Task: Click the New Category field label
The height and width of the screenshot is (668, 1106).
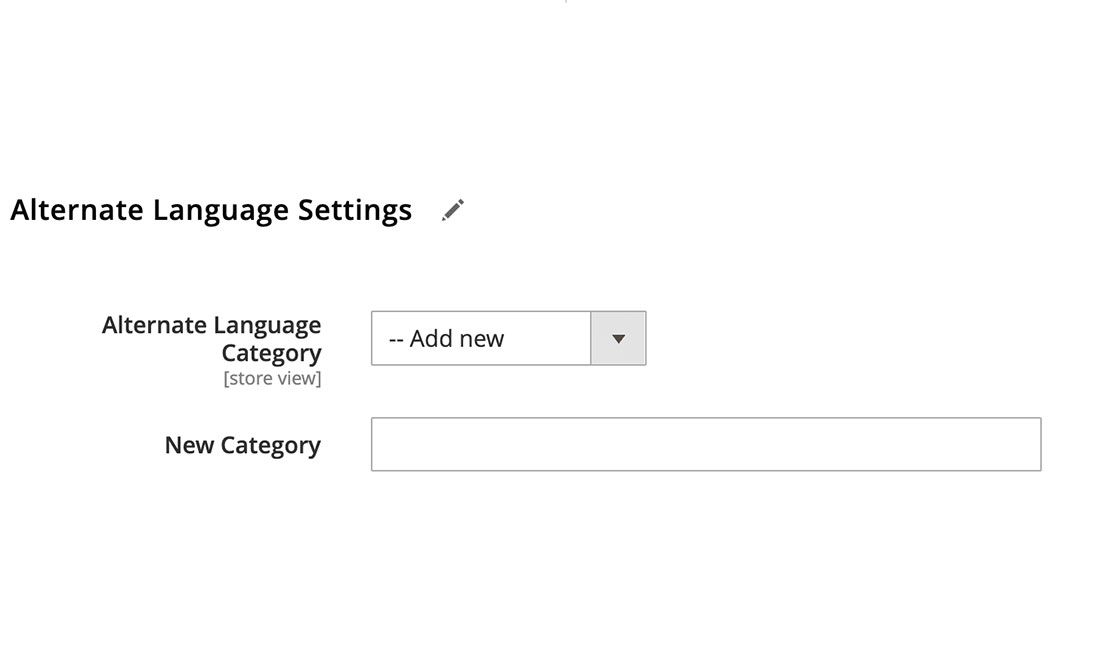Action: point(243,445)
